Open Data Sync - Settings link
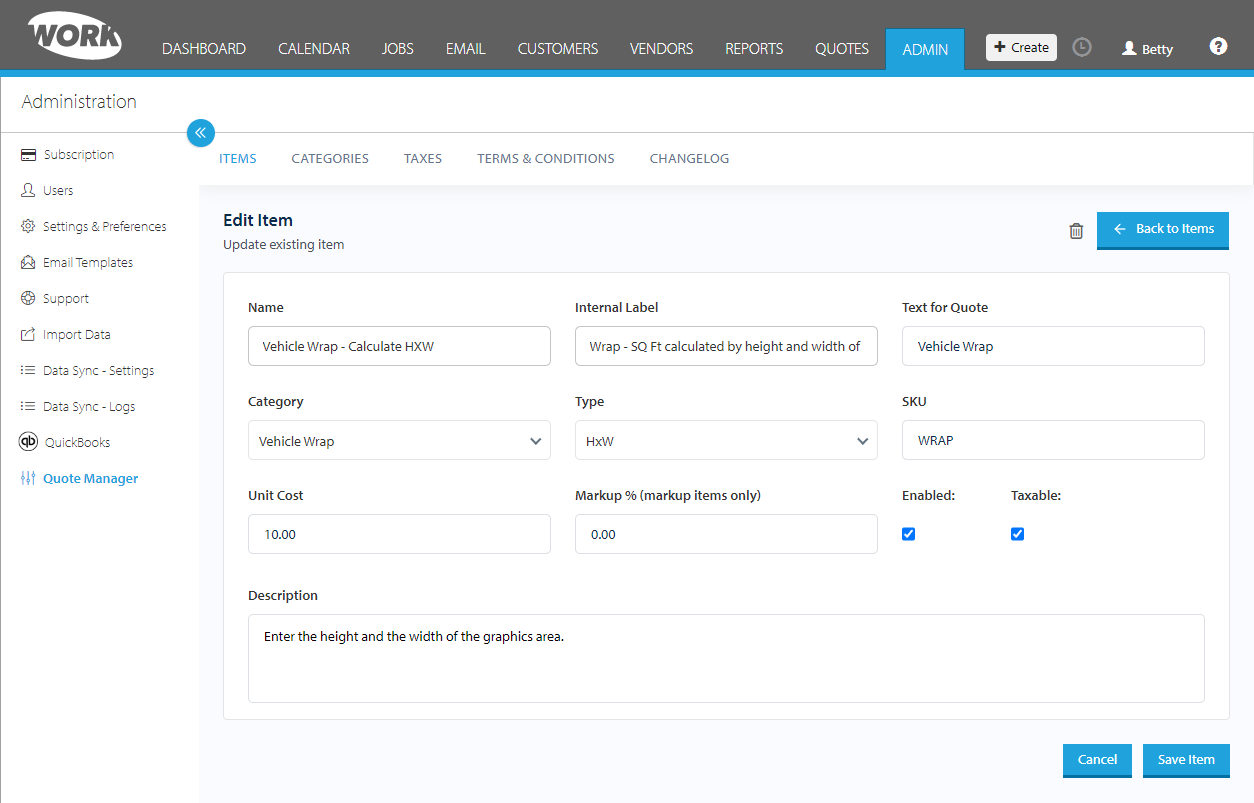Viewport: 1254px width, 803px height. click(99, 370)
